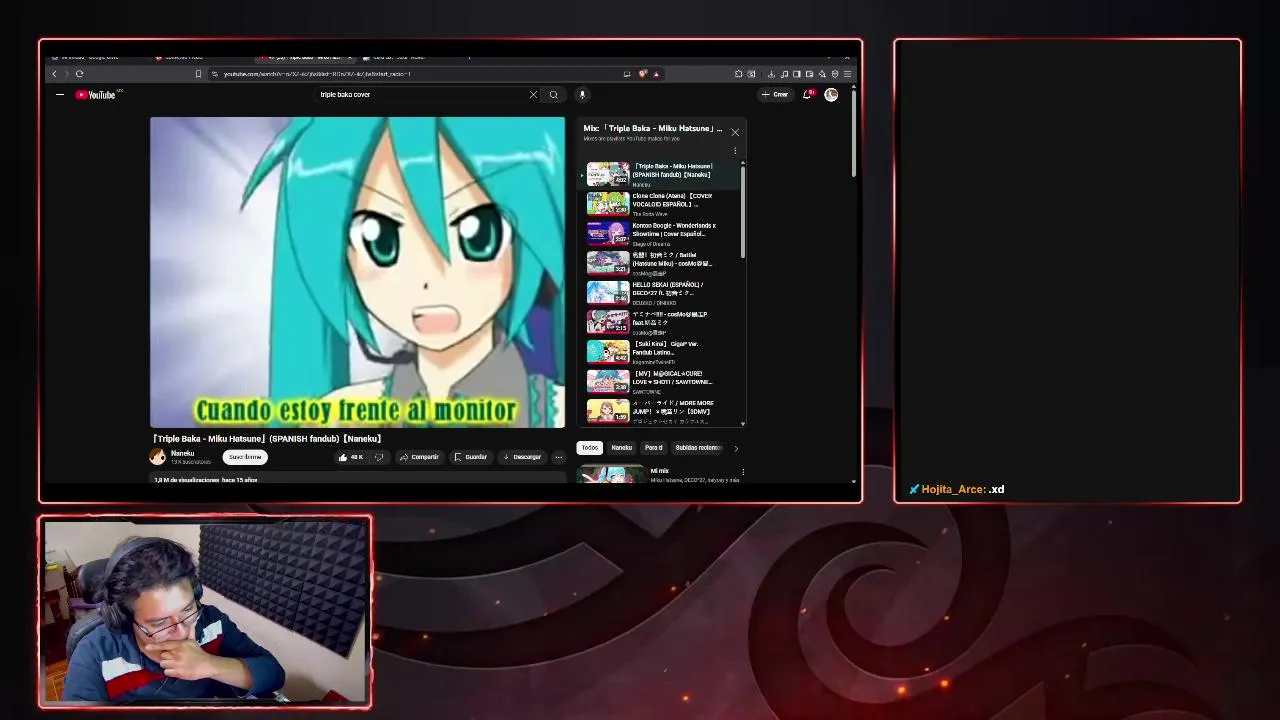Click Descargar to download the video

coord(521,457)
